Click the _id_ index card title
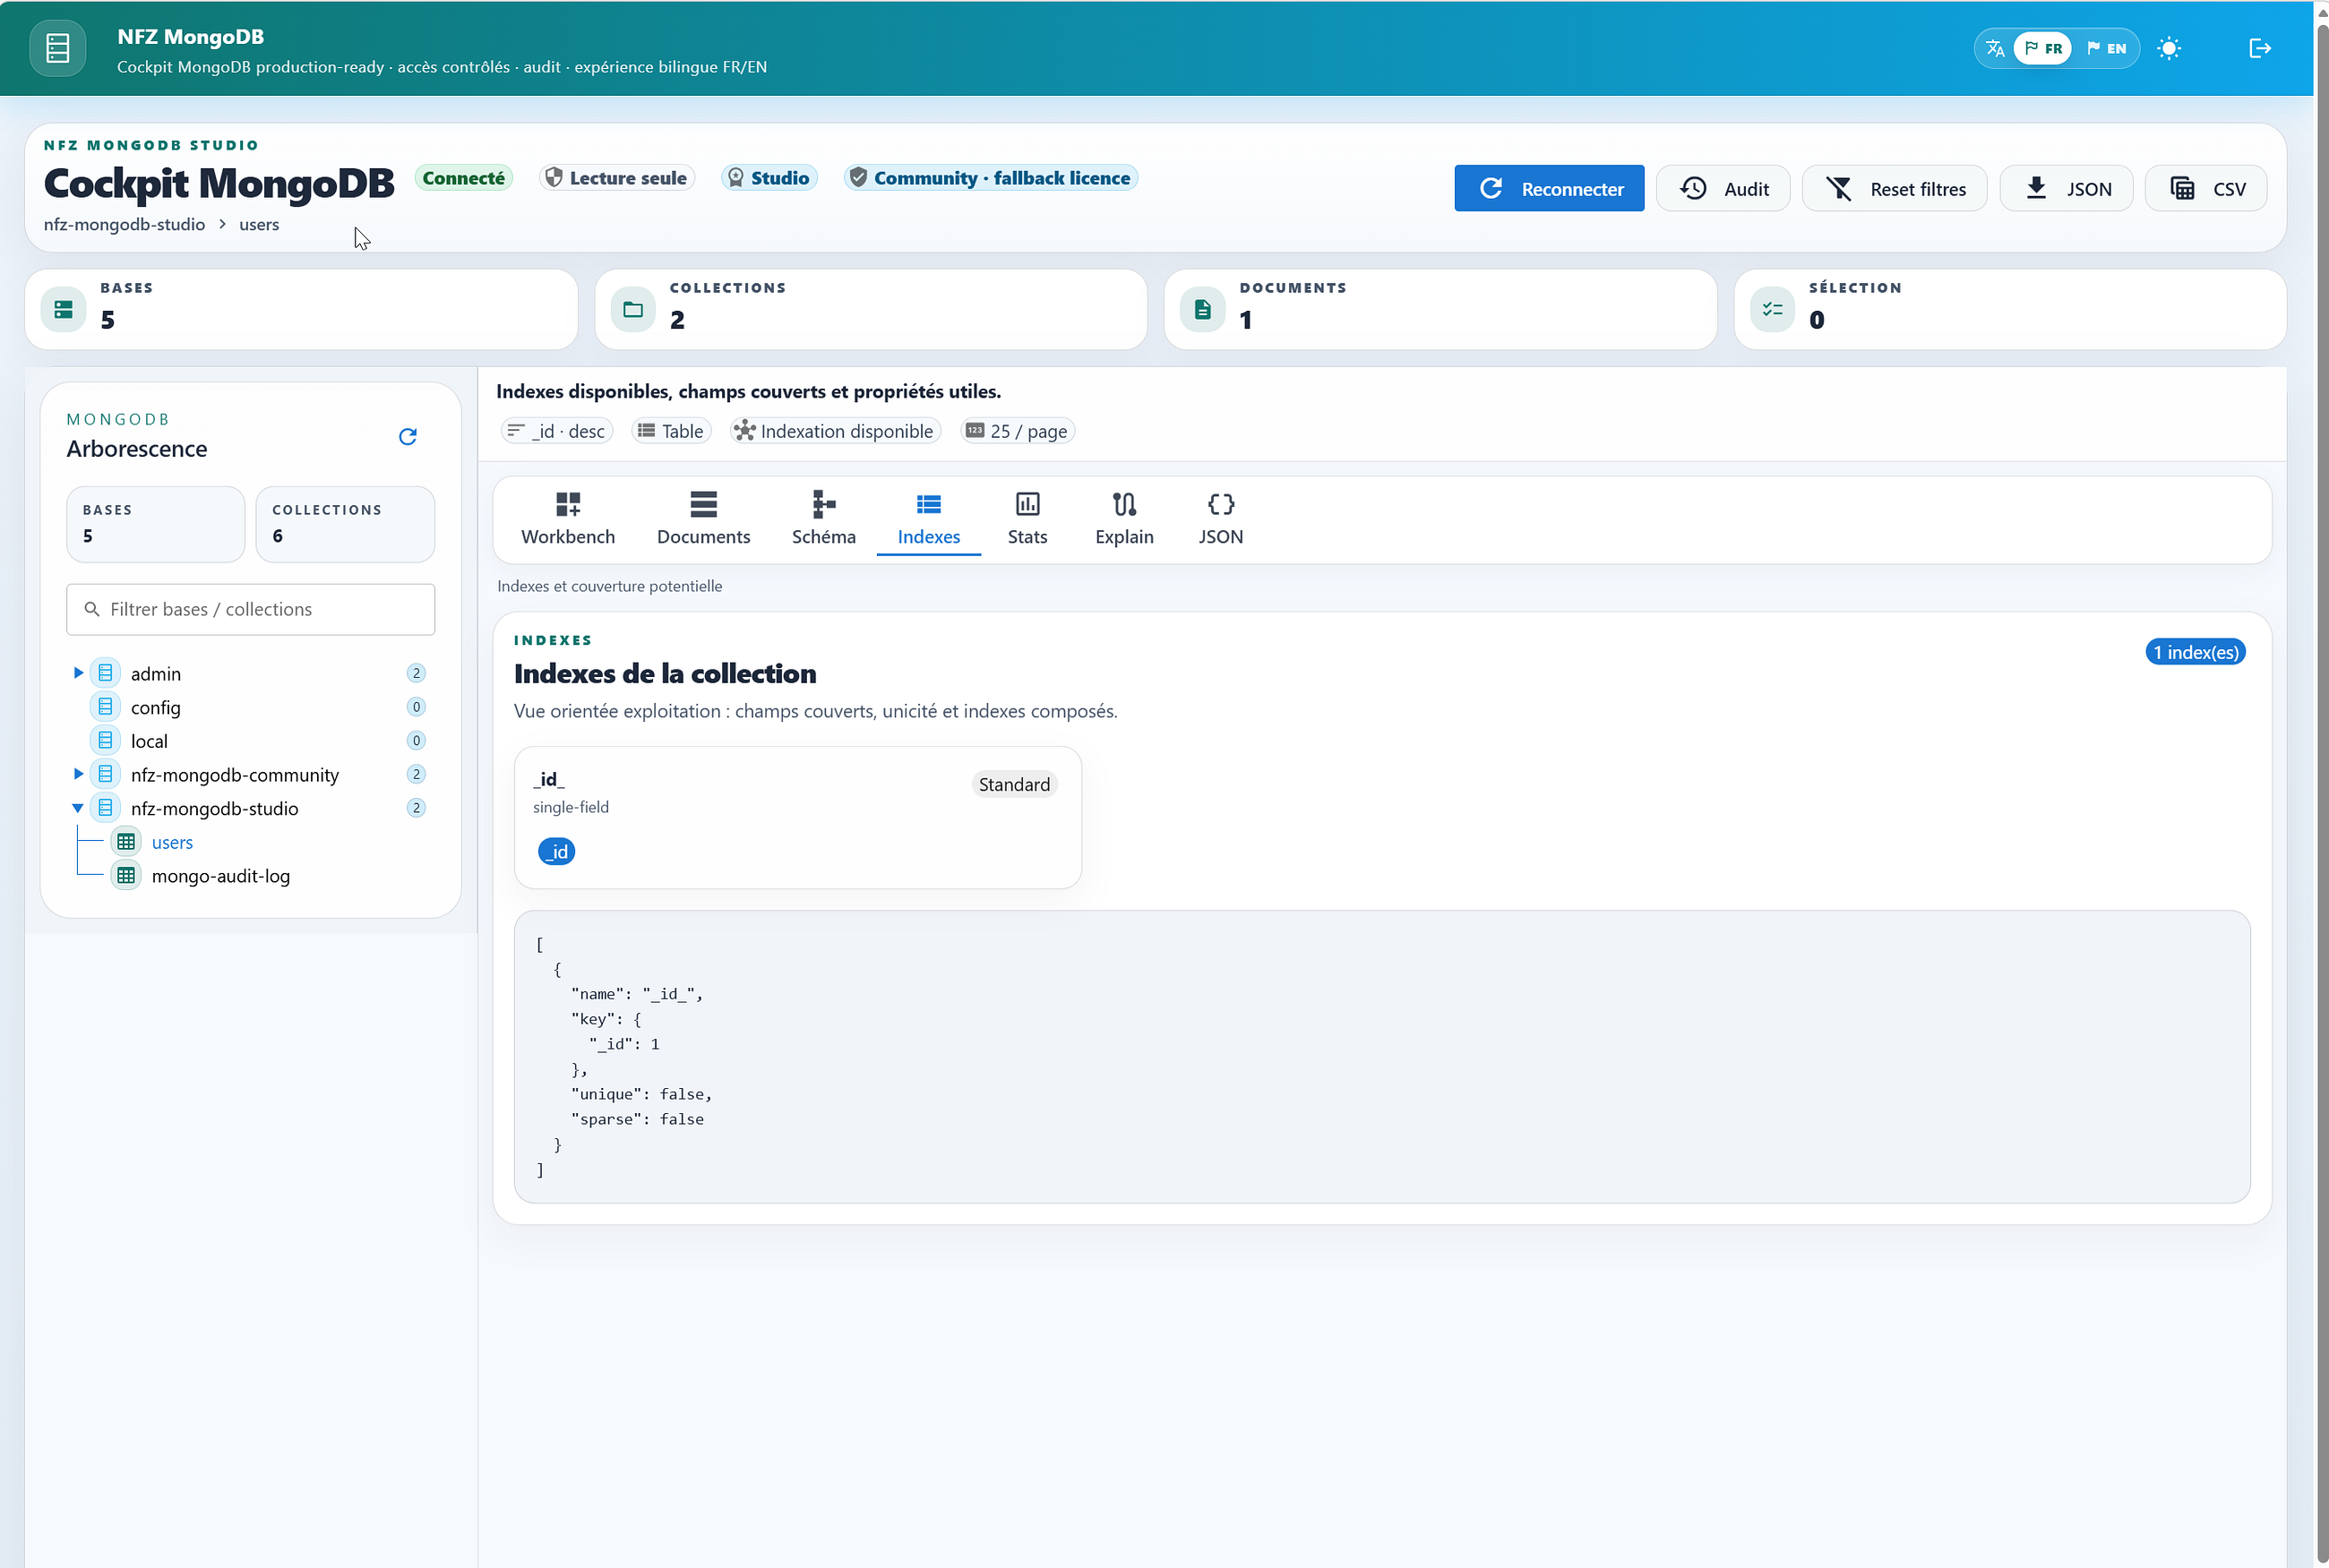The height and width of the screenshot is (1568, 2329). click(548, 779)
